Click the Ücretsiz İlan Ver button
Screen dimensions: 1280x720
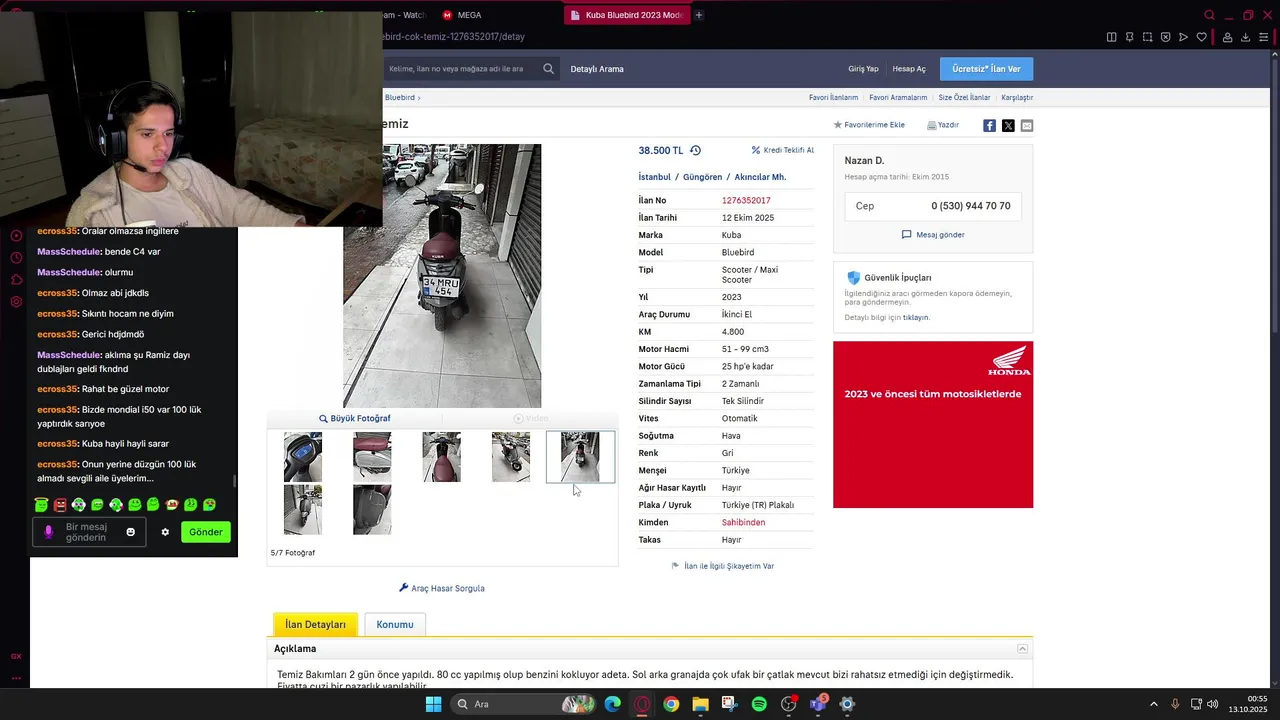[986, 69]
